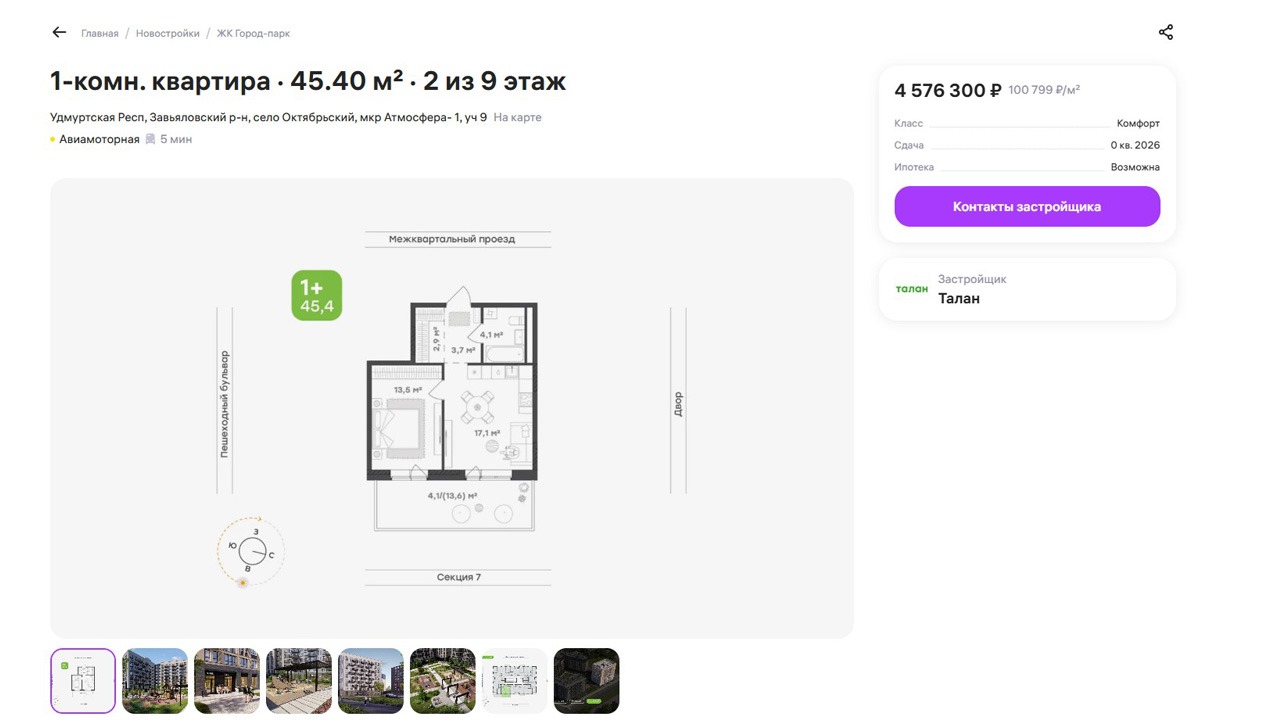Open the third thumbnail showing the building entrance
The image size is (1280, 720).
[227, 681]
